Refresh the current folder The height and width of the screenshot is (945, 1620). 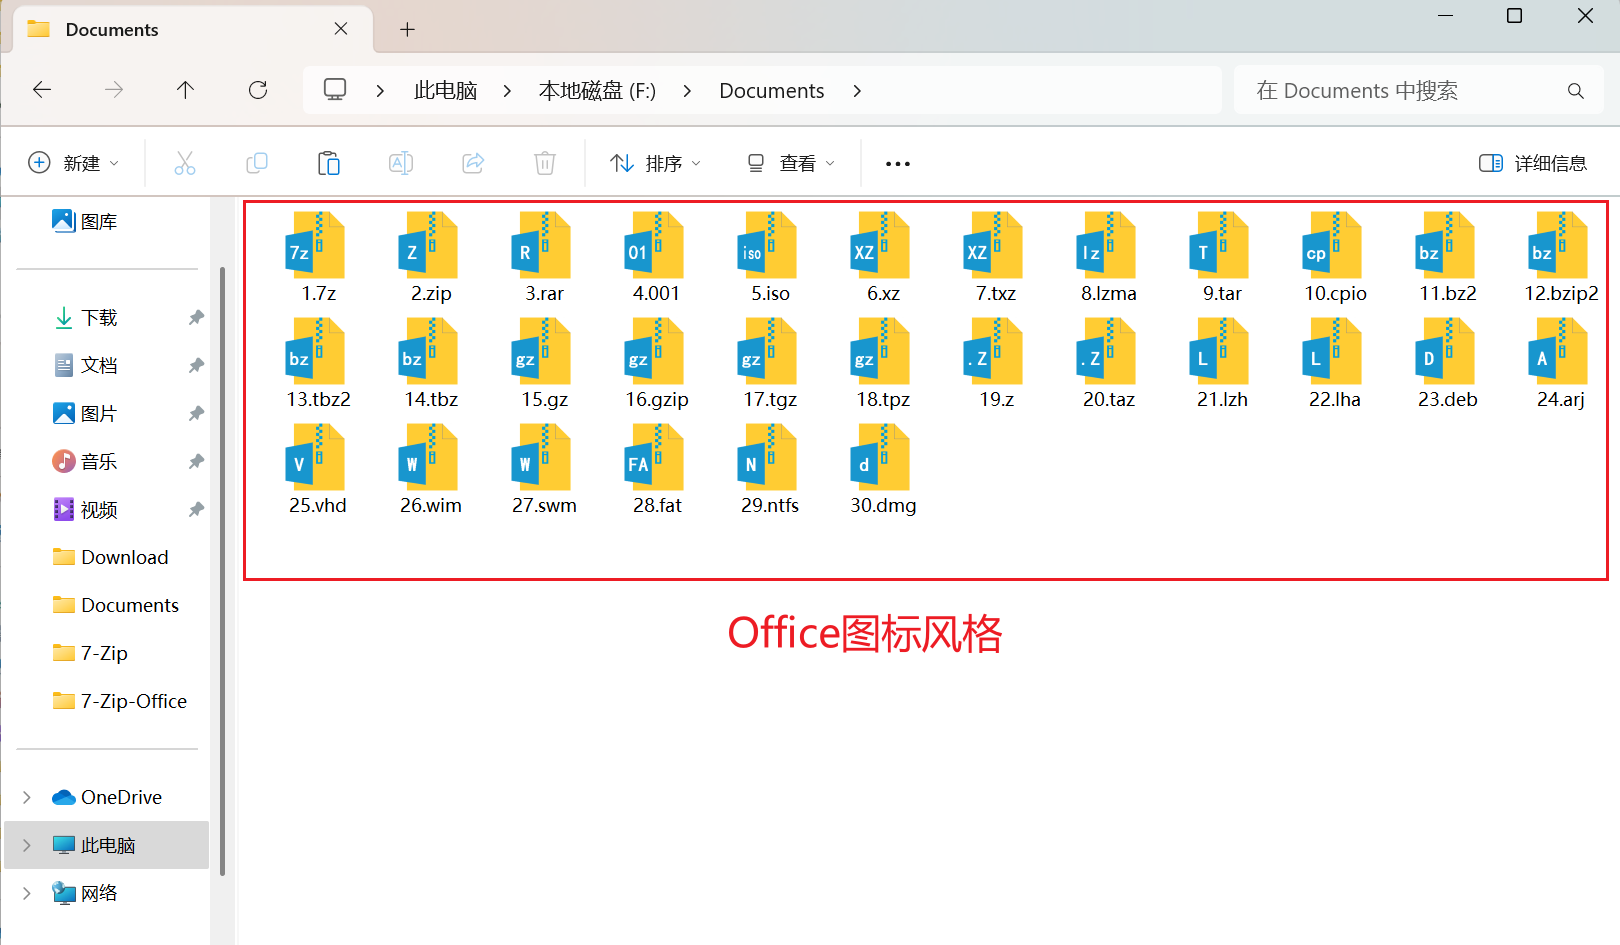258,90
